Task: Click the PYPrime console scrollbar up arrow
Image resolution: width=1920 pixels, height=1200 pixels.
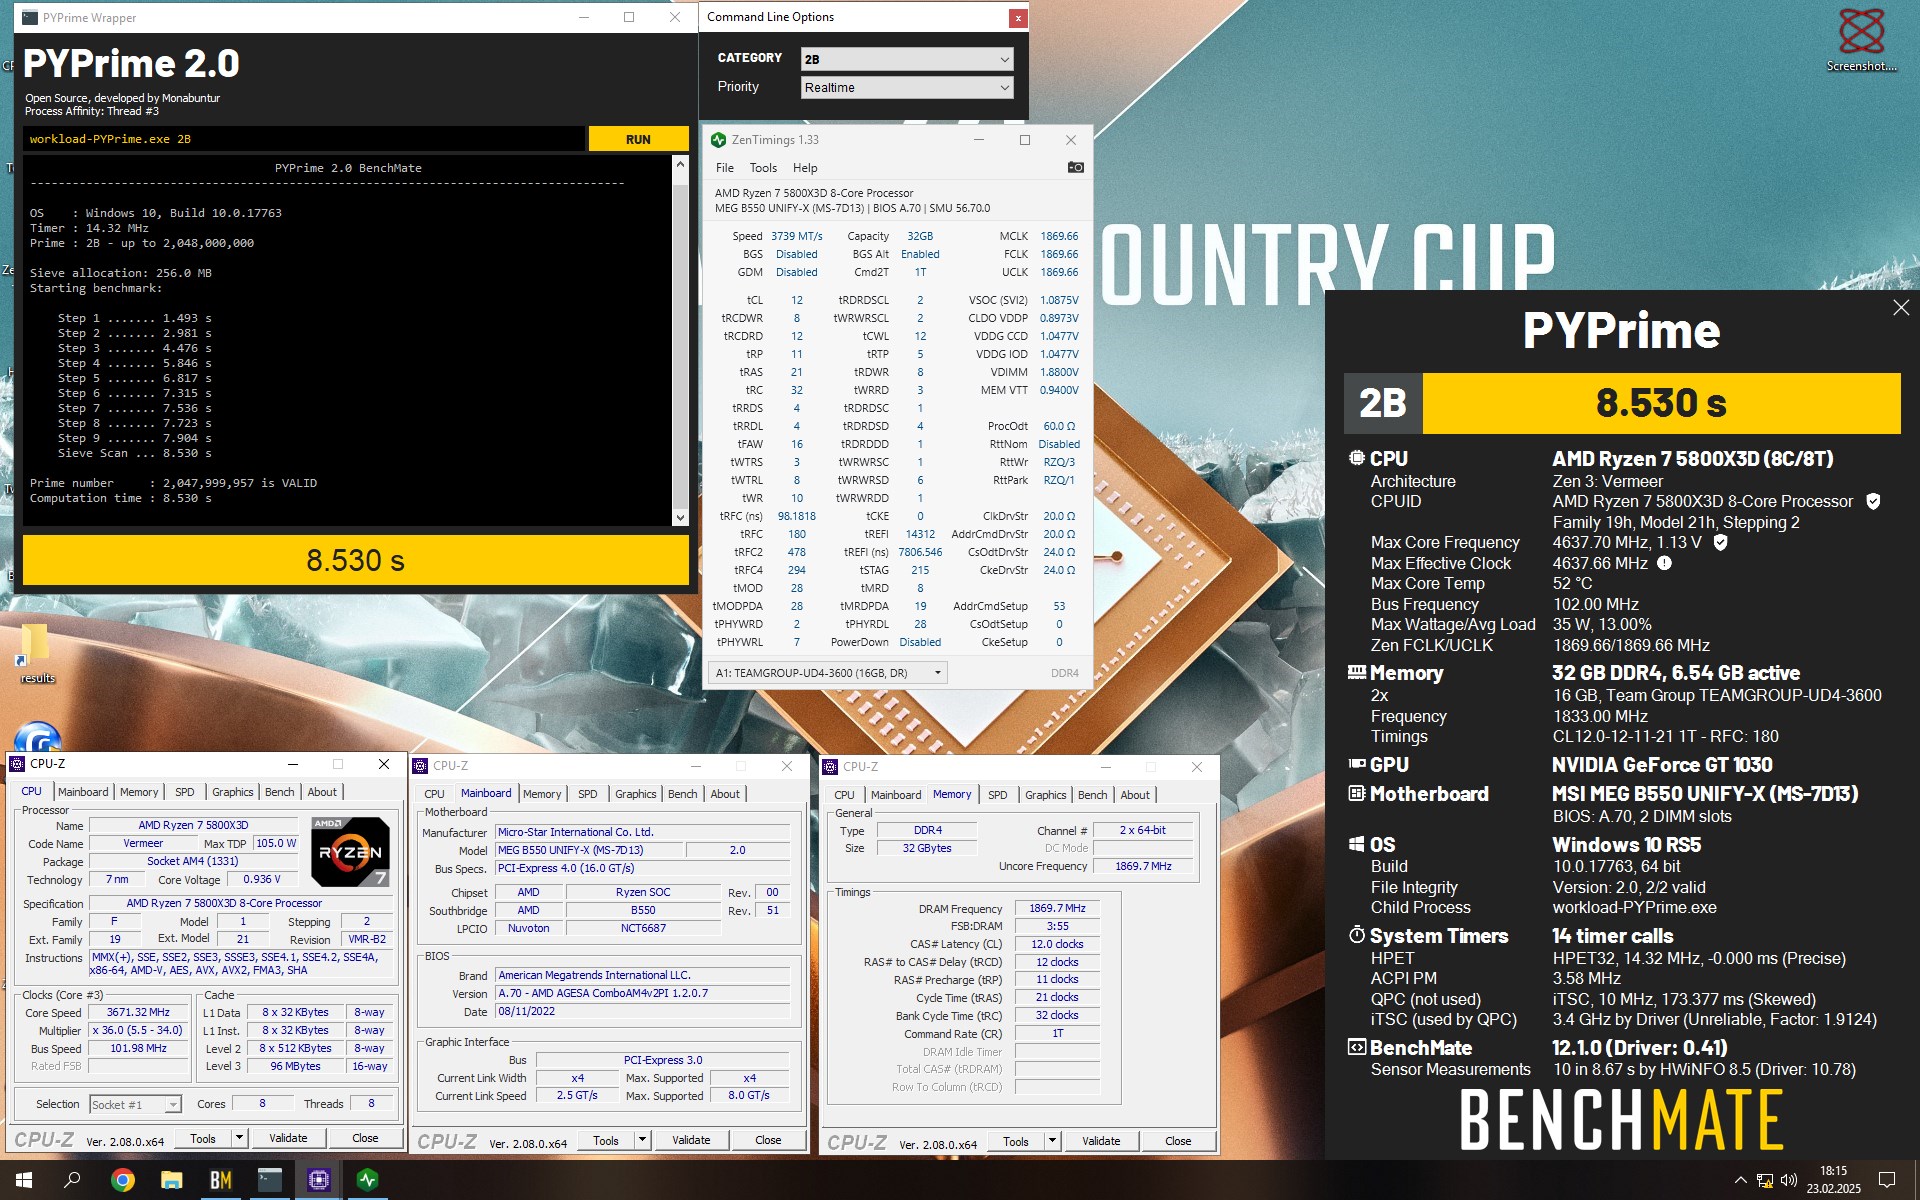Action: 680,164
